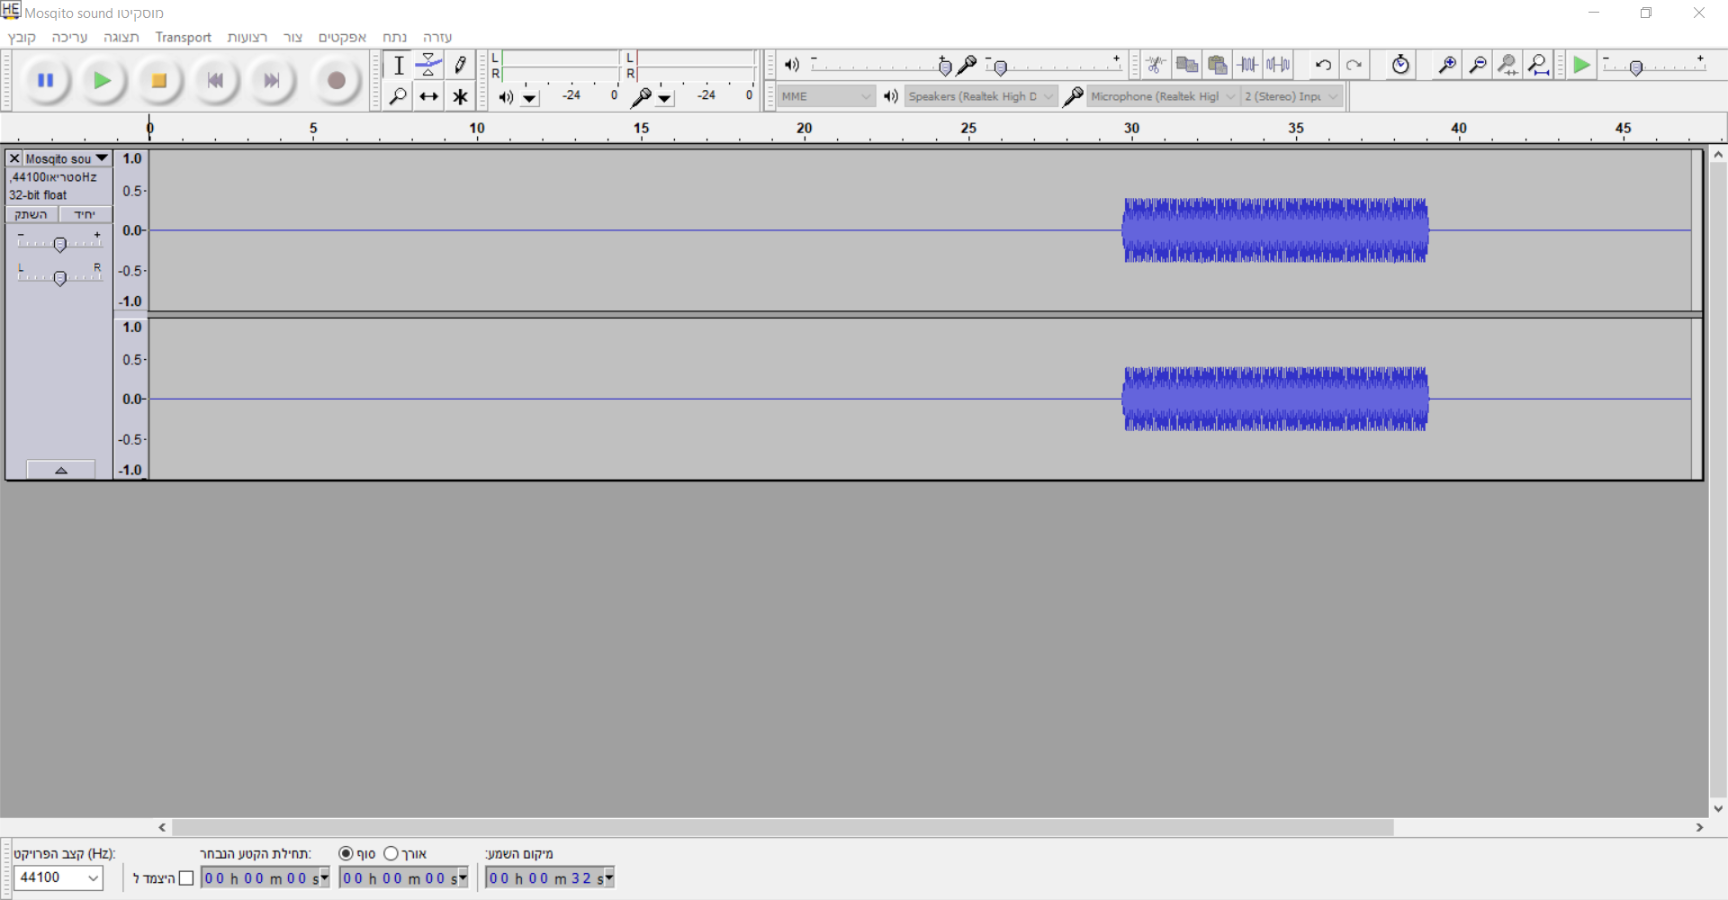1728x900 pixels.
Task: Select the I-beam Selection tool
Action: point(398,65)
